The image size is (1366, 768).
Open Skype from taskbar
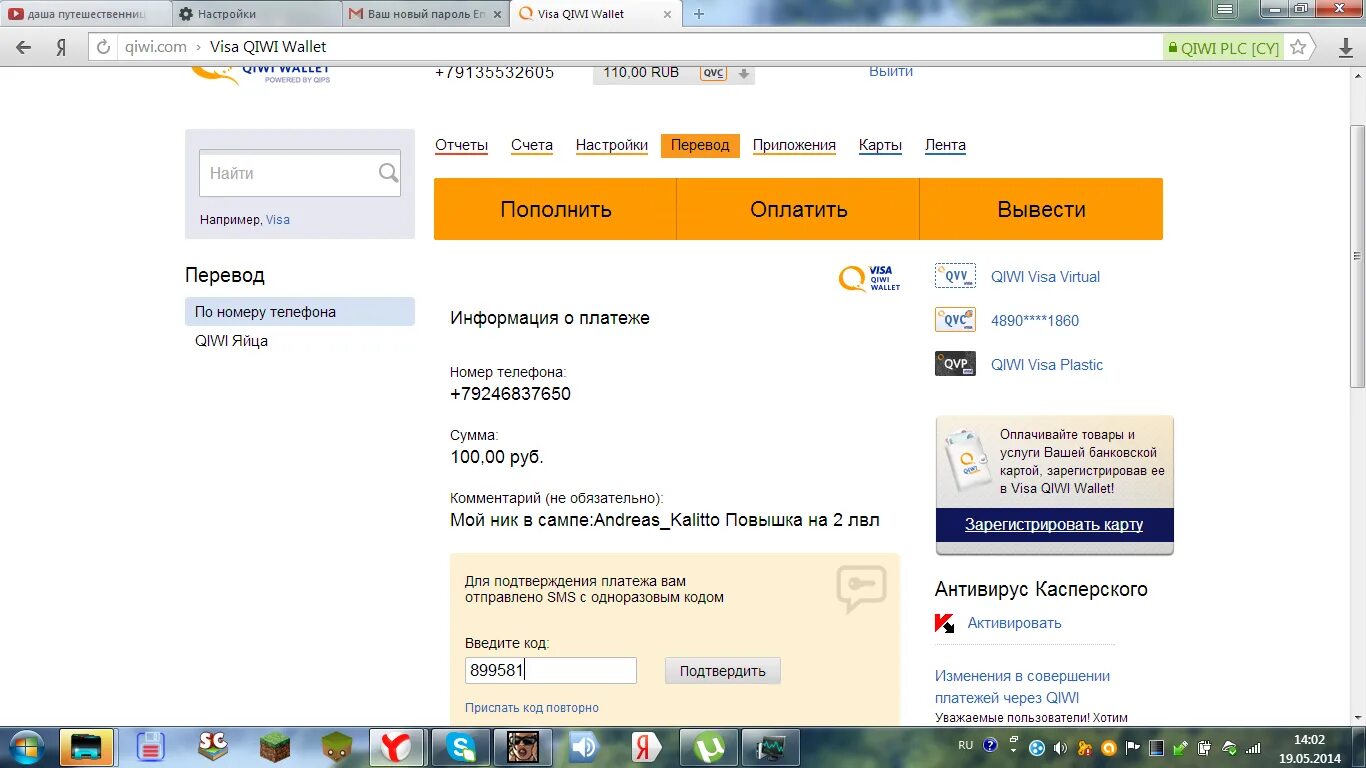click(460, 747)
